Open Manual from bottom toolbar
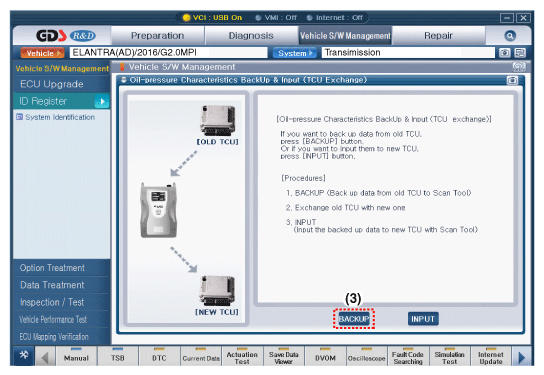The height and width of the screenshot is (375, 544). [76, 357]
